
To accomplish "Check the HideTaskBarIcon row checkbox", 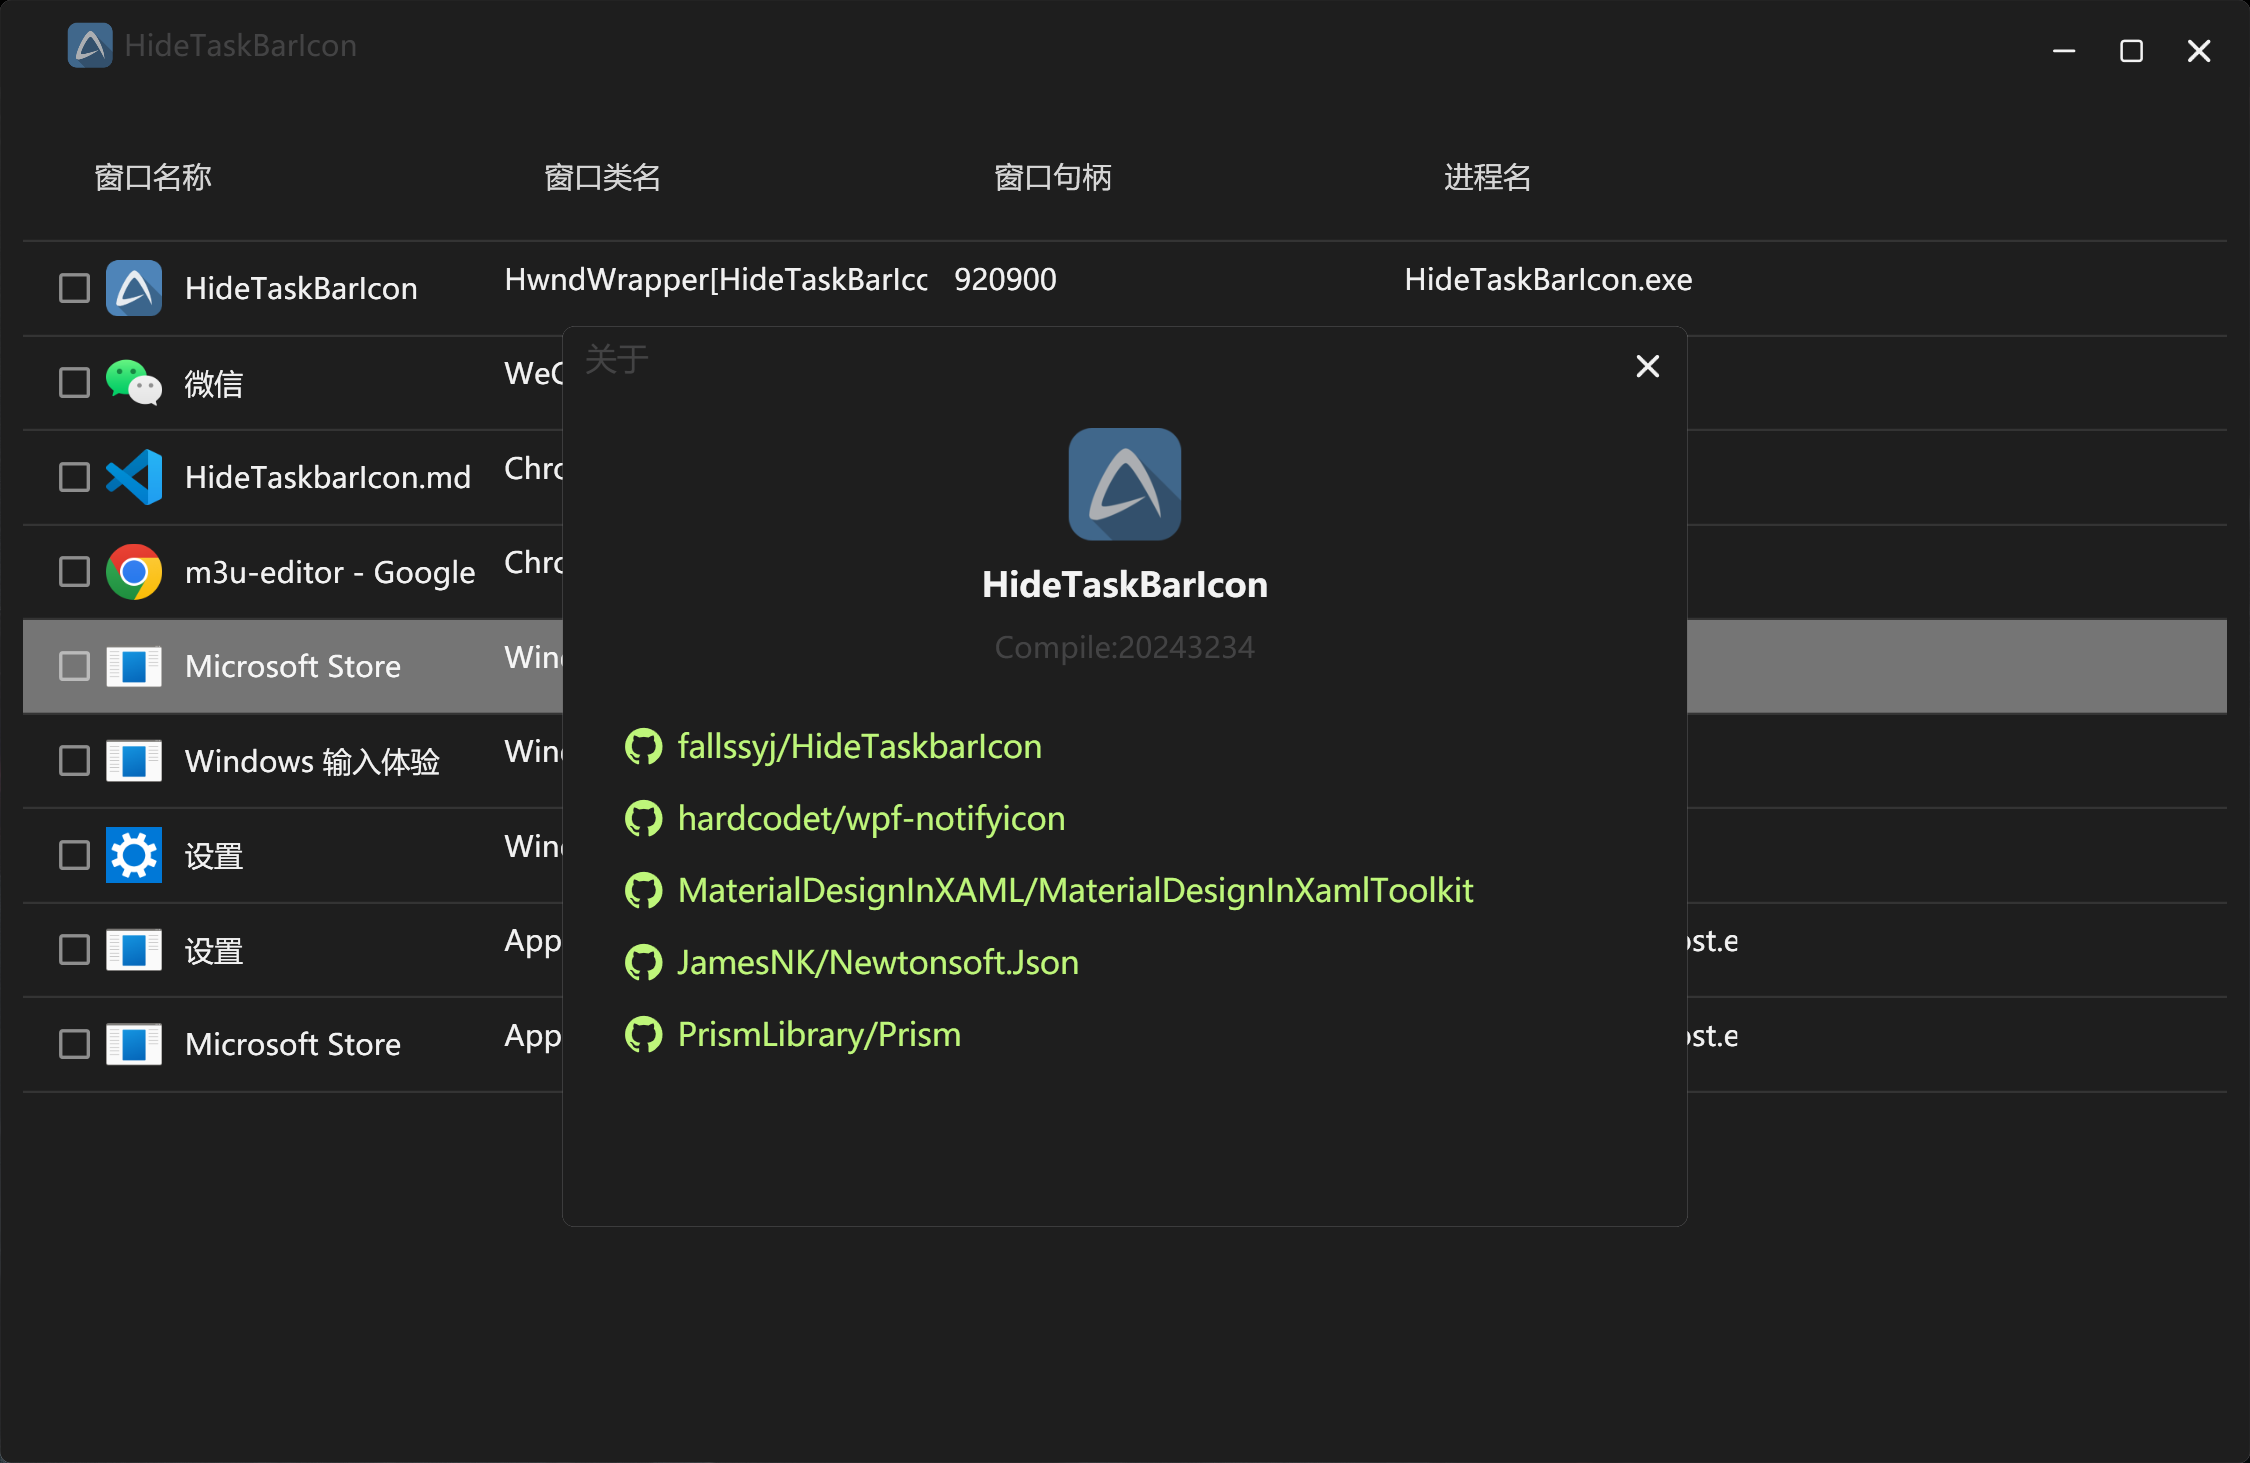I will coord(73,287).
